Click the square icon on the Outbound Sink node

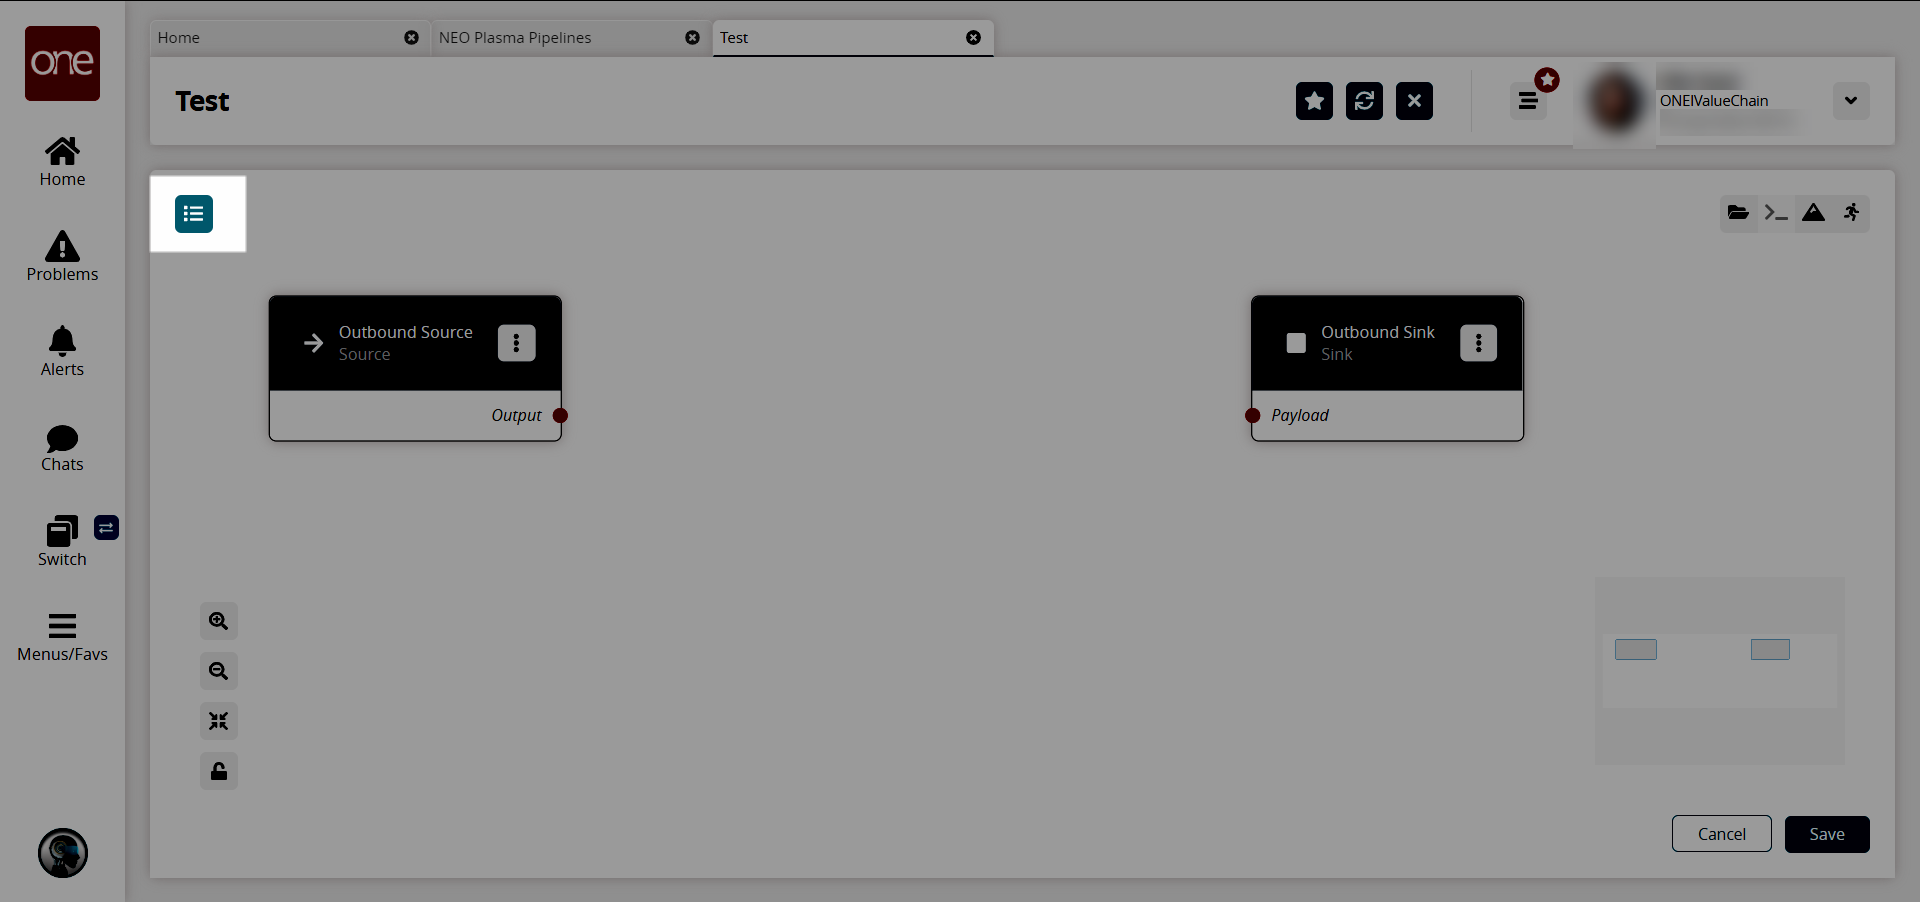1296,343
